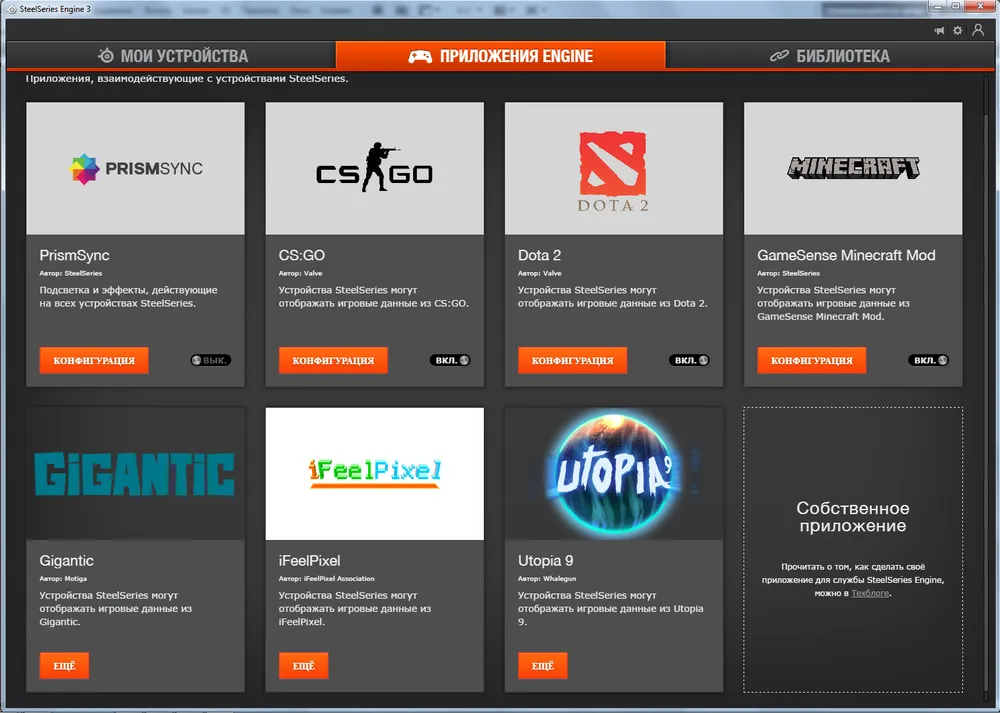Configure Dota 2 via КОНФИГУРАЦИЯ
Screen dimensions: 1000x713
point(572,360)
